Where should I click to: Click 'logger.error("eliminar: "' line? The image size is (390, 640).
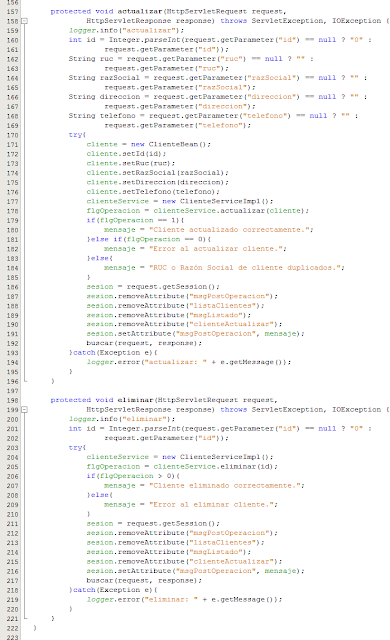(x=184, y=600)
